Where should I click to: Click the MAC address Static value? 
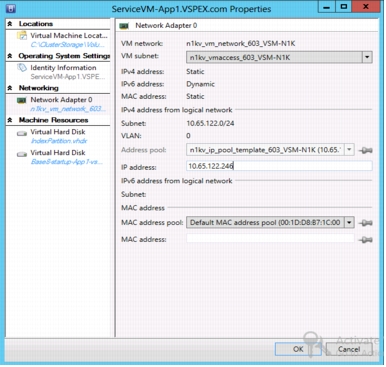tap(195, 96)
